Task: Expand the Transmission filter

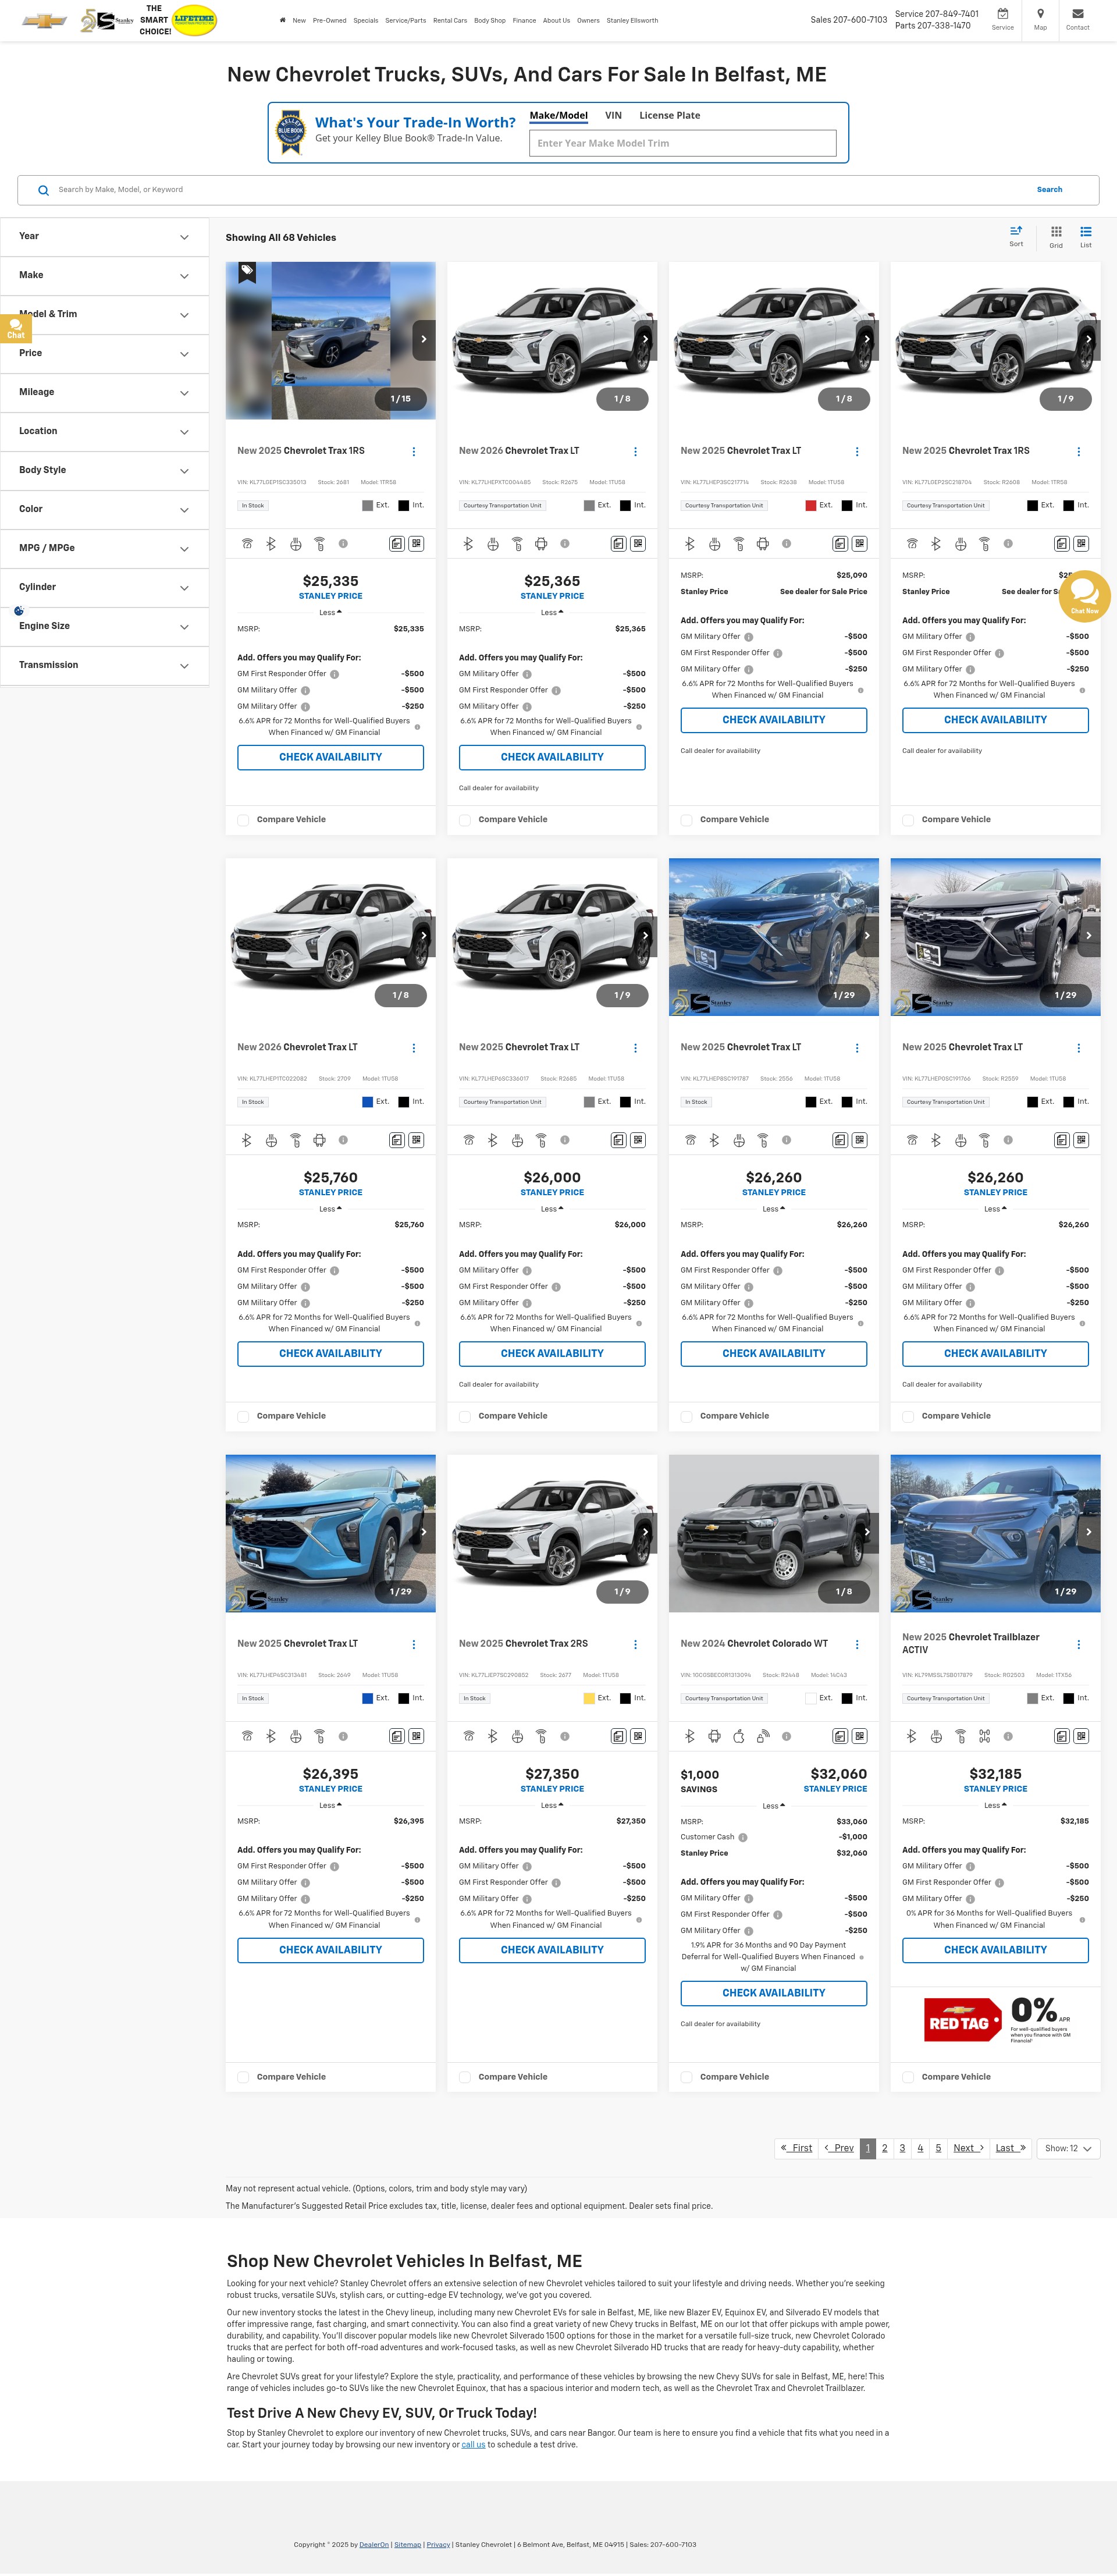Action: 104,666
